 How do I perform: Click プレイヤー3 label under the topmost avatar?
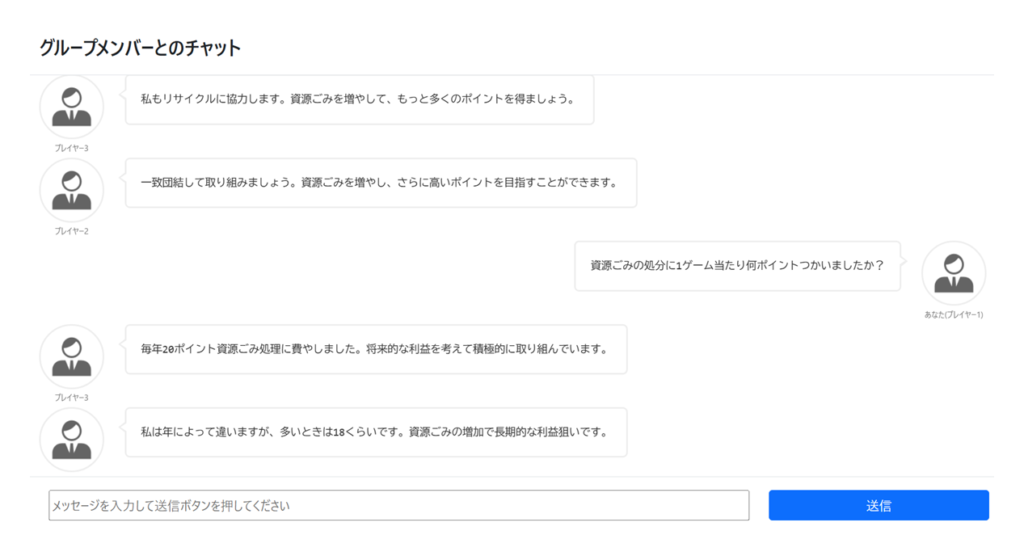71,148
